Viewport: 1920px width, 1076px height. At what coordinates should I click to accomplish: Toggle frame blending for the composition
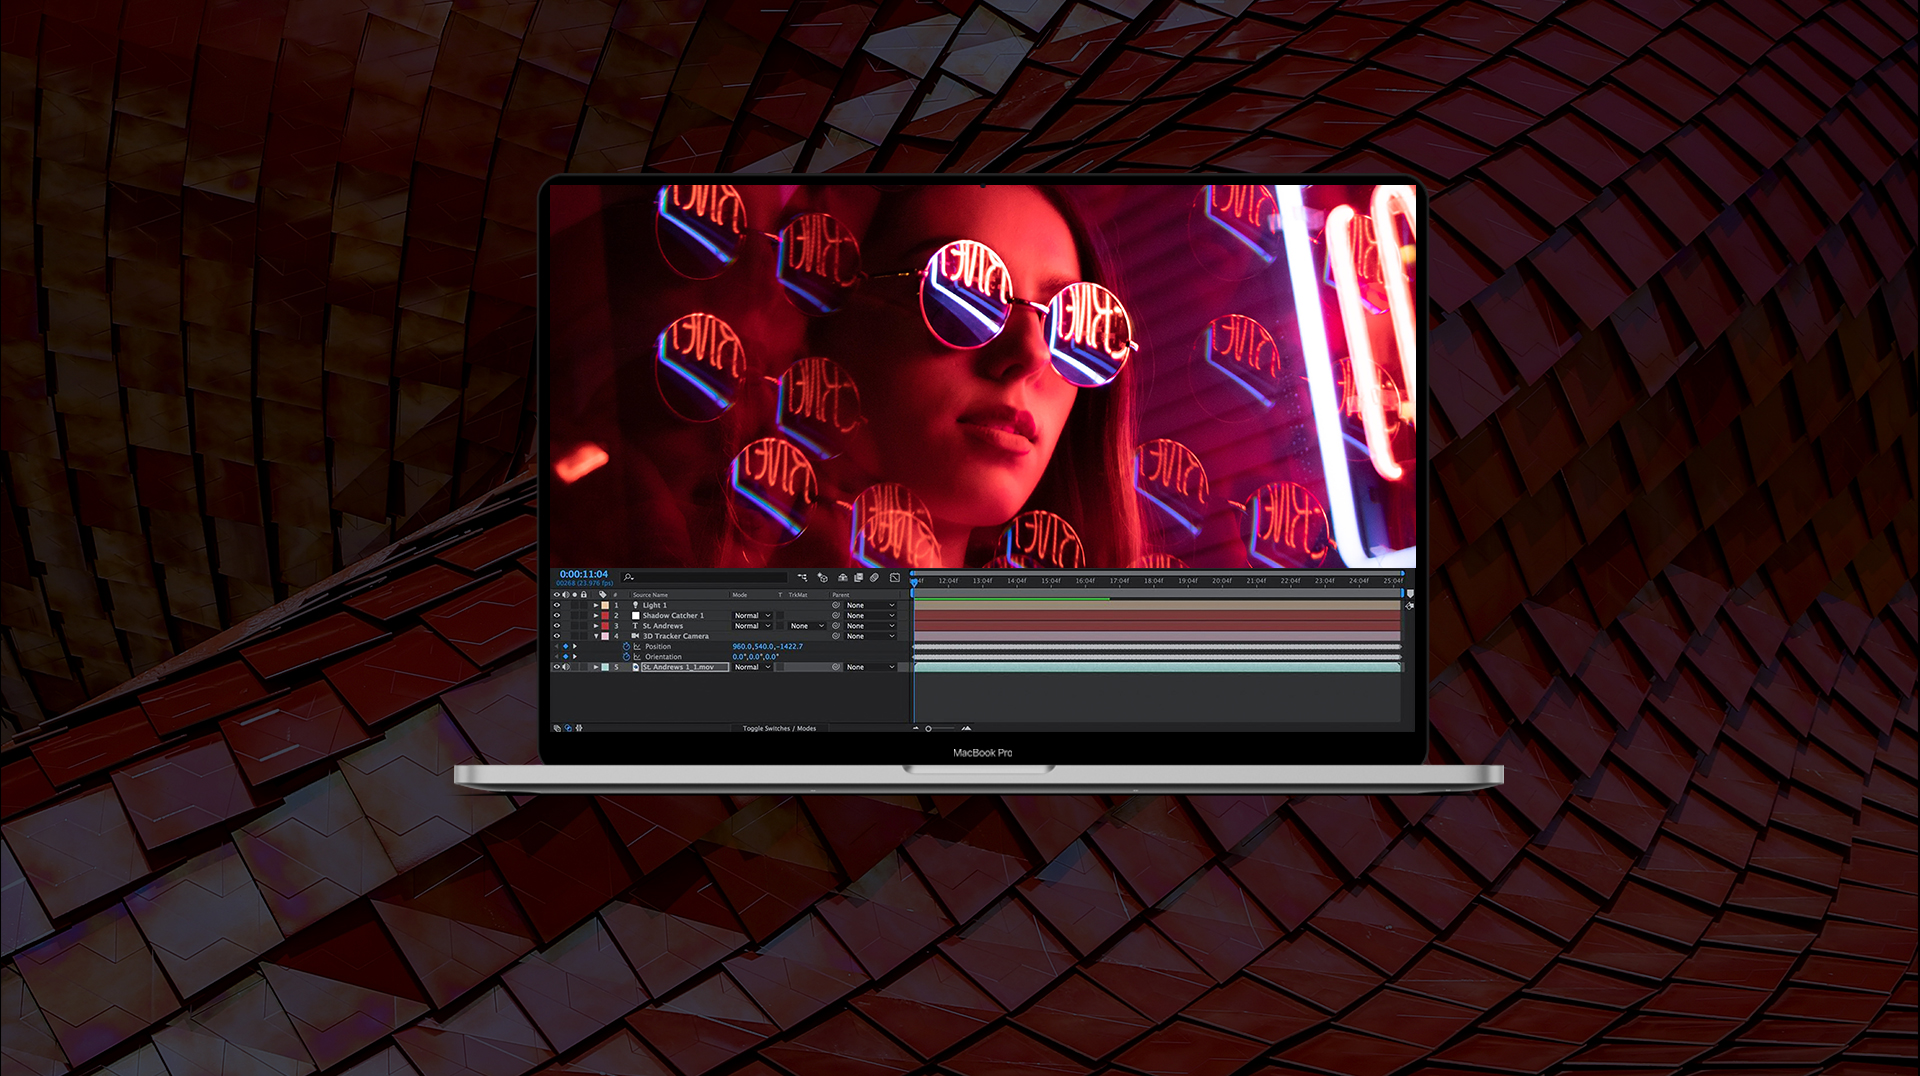click(858, 577)
